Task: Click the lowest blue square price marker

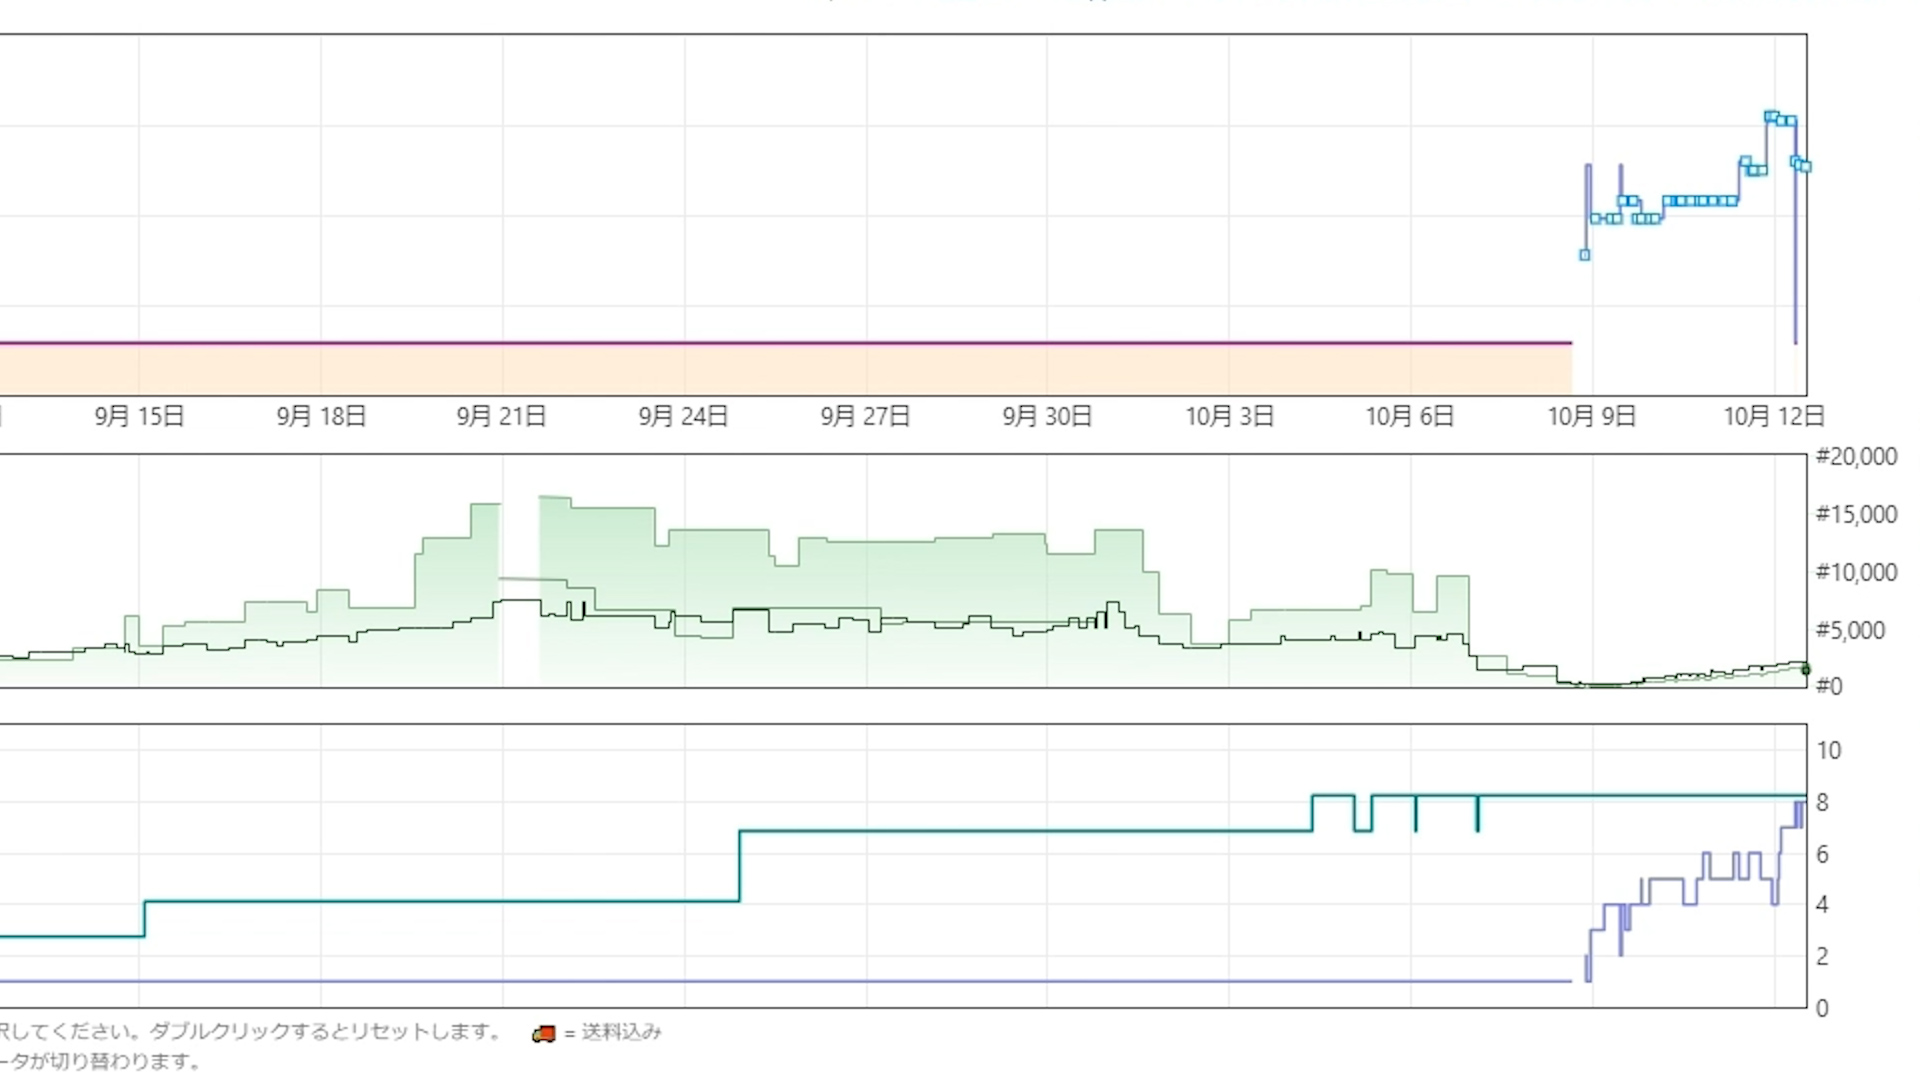Action: point(1584,255)
